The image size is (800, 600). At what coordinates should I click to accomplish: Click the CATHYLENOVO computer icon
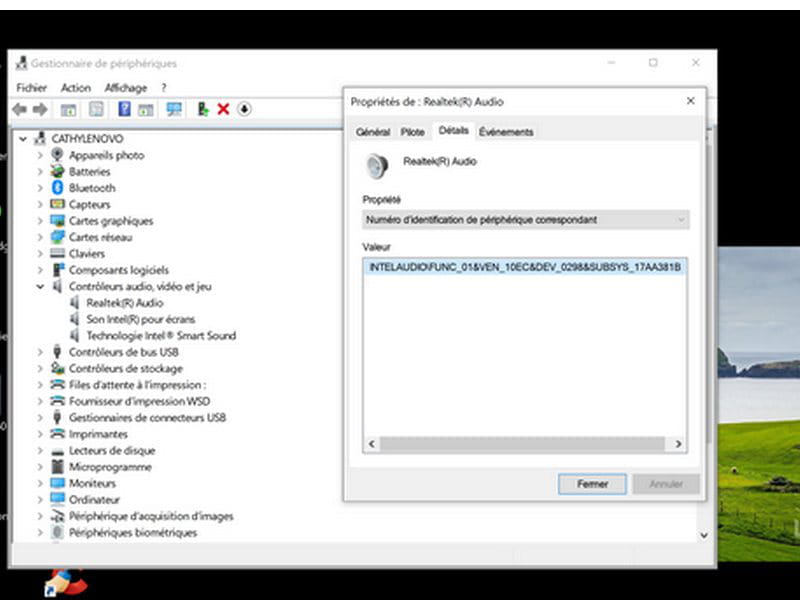coord(40,138)
